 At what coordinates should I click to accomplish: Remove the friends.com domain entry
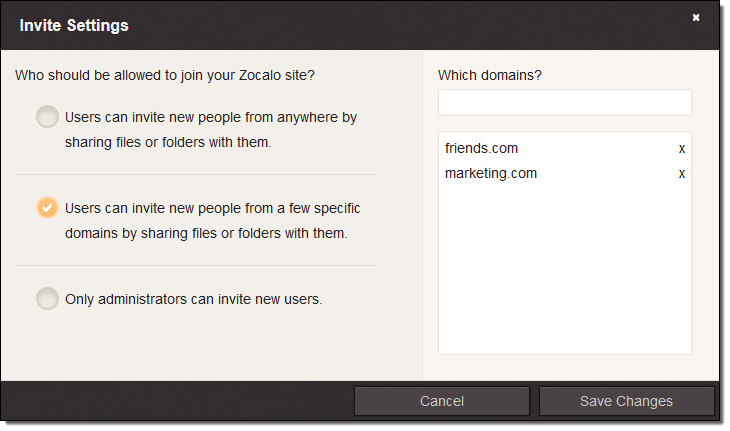(682, 149)
